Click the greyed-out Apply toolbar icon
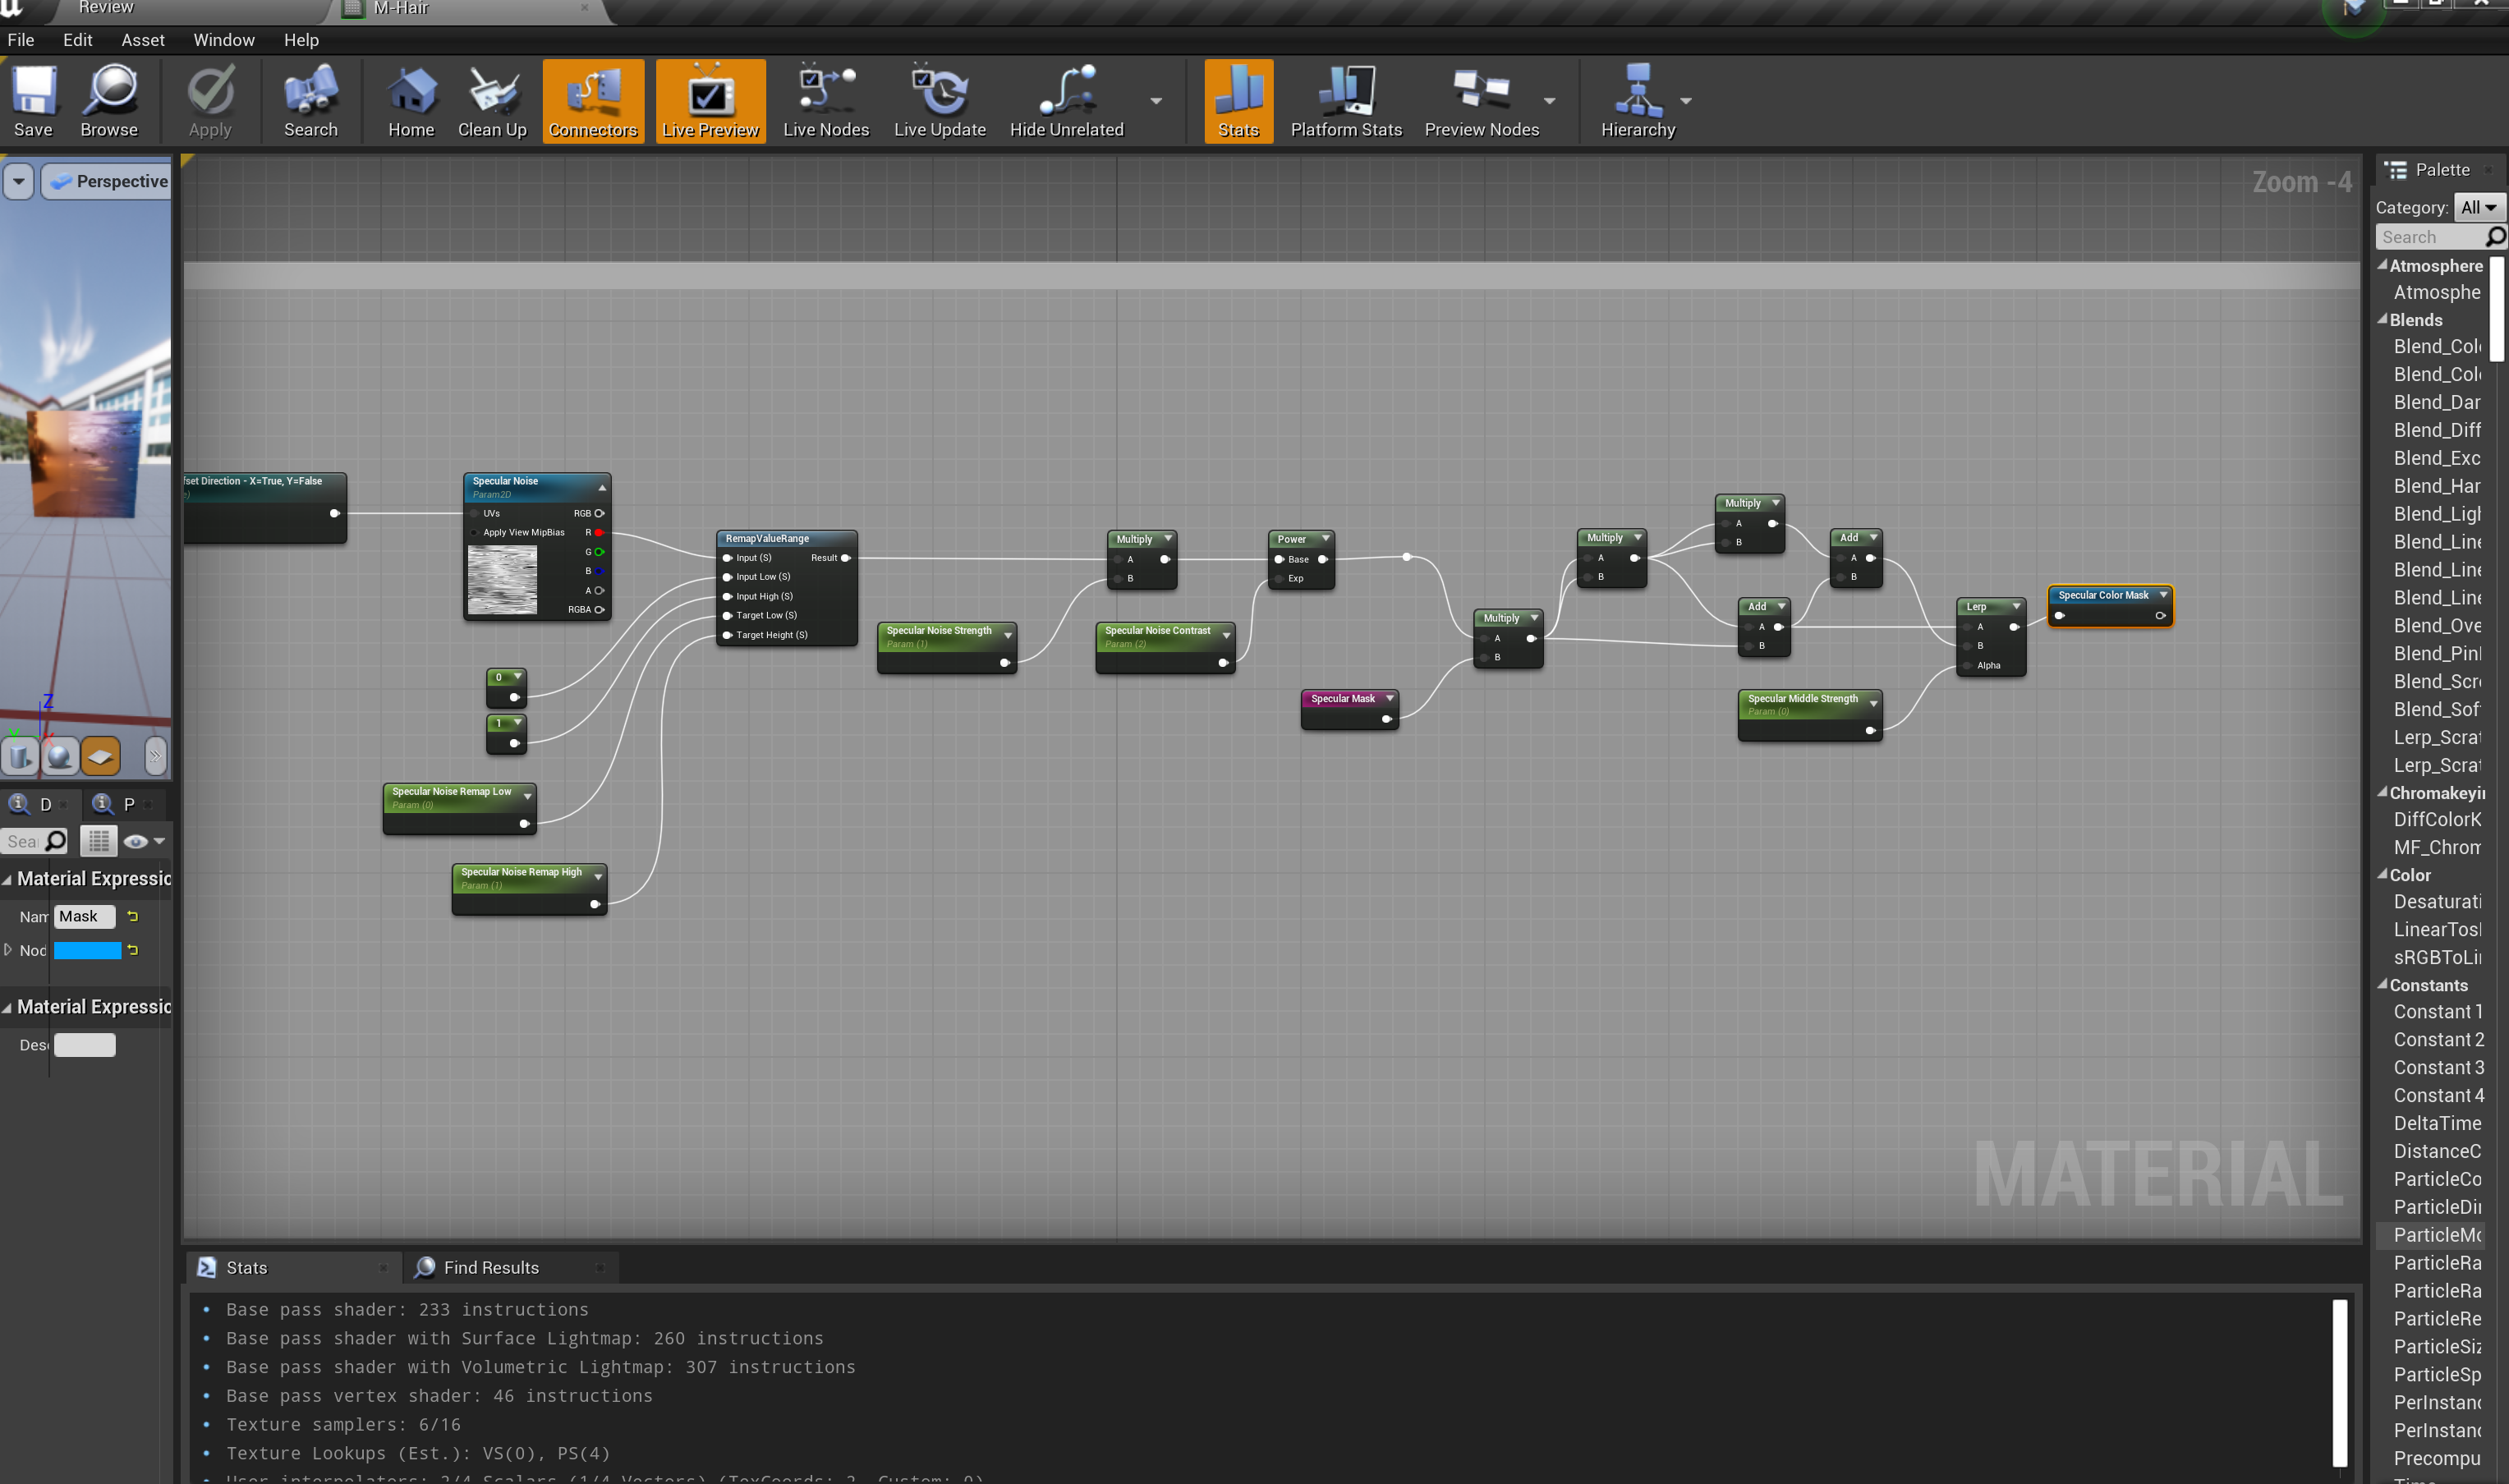The width and height of the screenshot is (2509, 1484). click(x=210, y=101)
